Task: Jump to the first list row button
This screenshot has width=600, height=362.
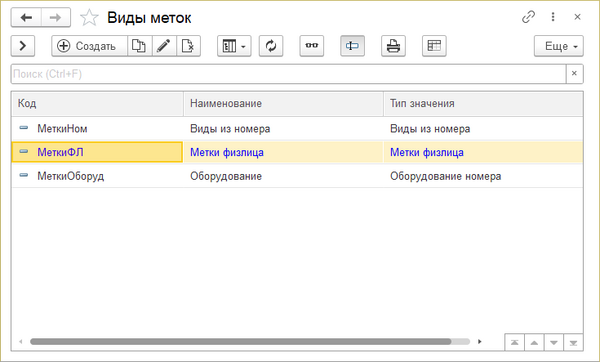Action: click(515, 342)
